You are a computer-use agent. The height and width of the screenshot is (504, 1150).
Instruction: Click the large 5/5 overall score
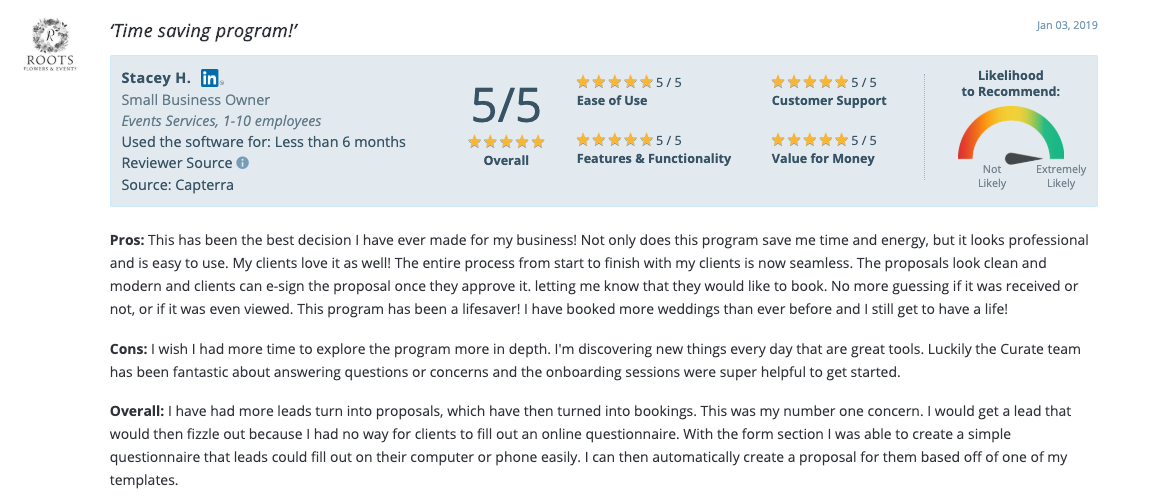click(506, 105)
